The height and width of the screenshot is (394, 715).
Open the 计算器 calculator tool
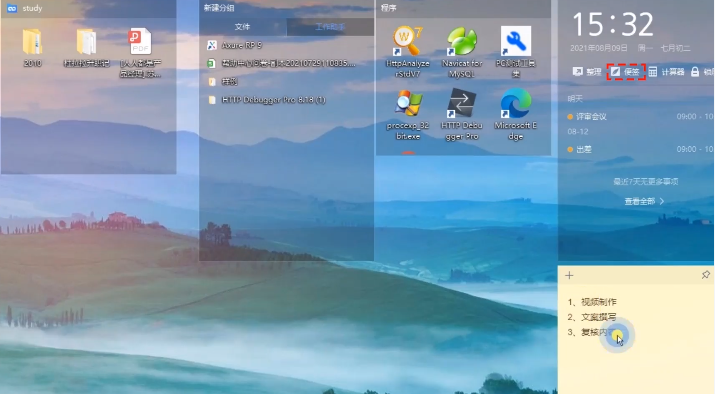tap(666, 72)
